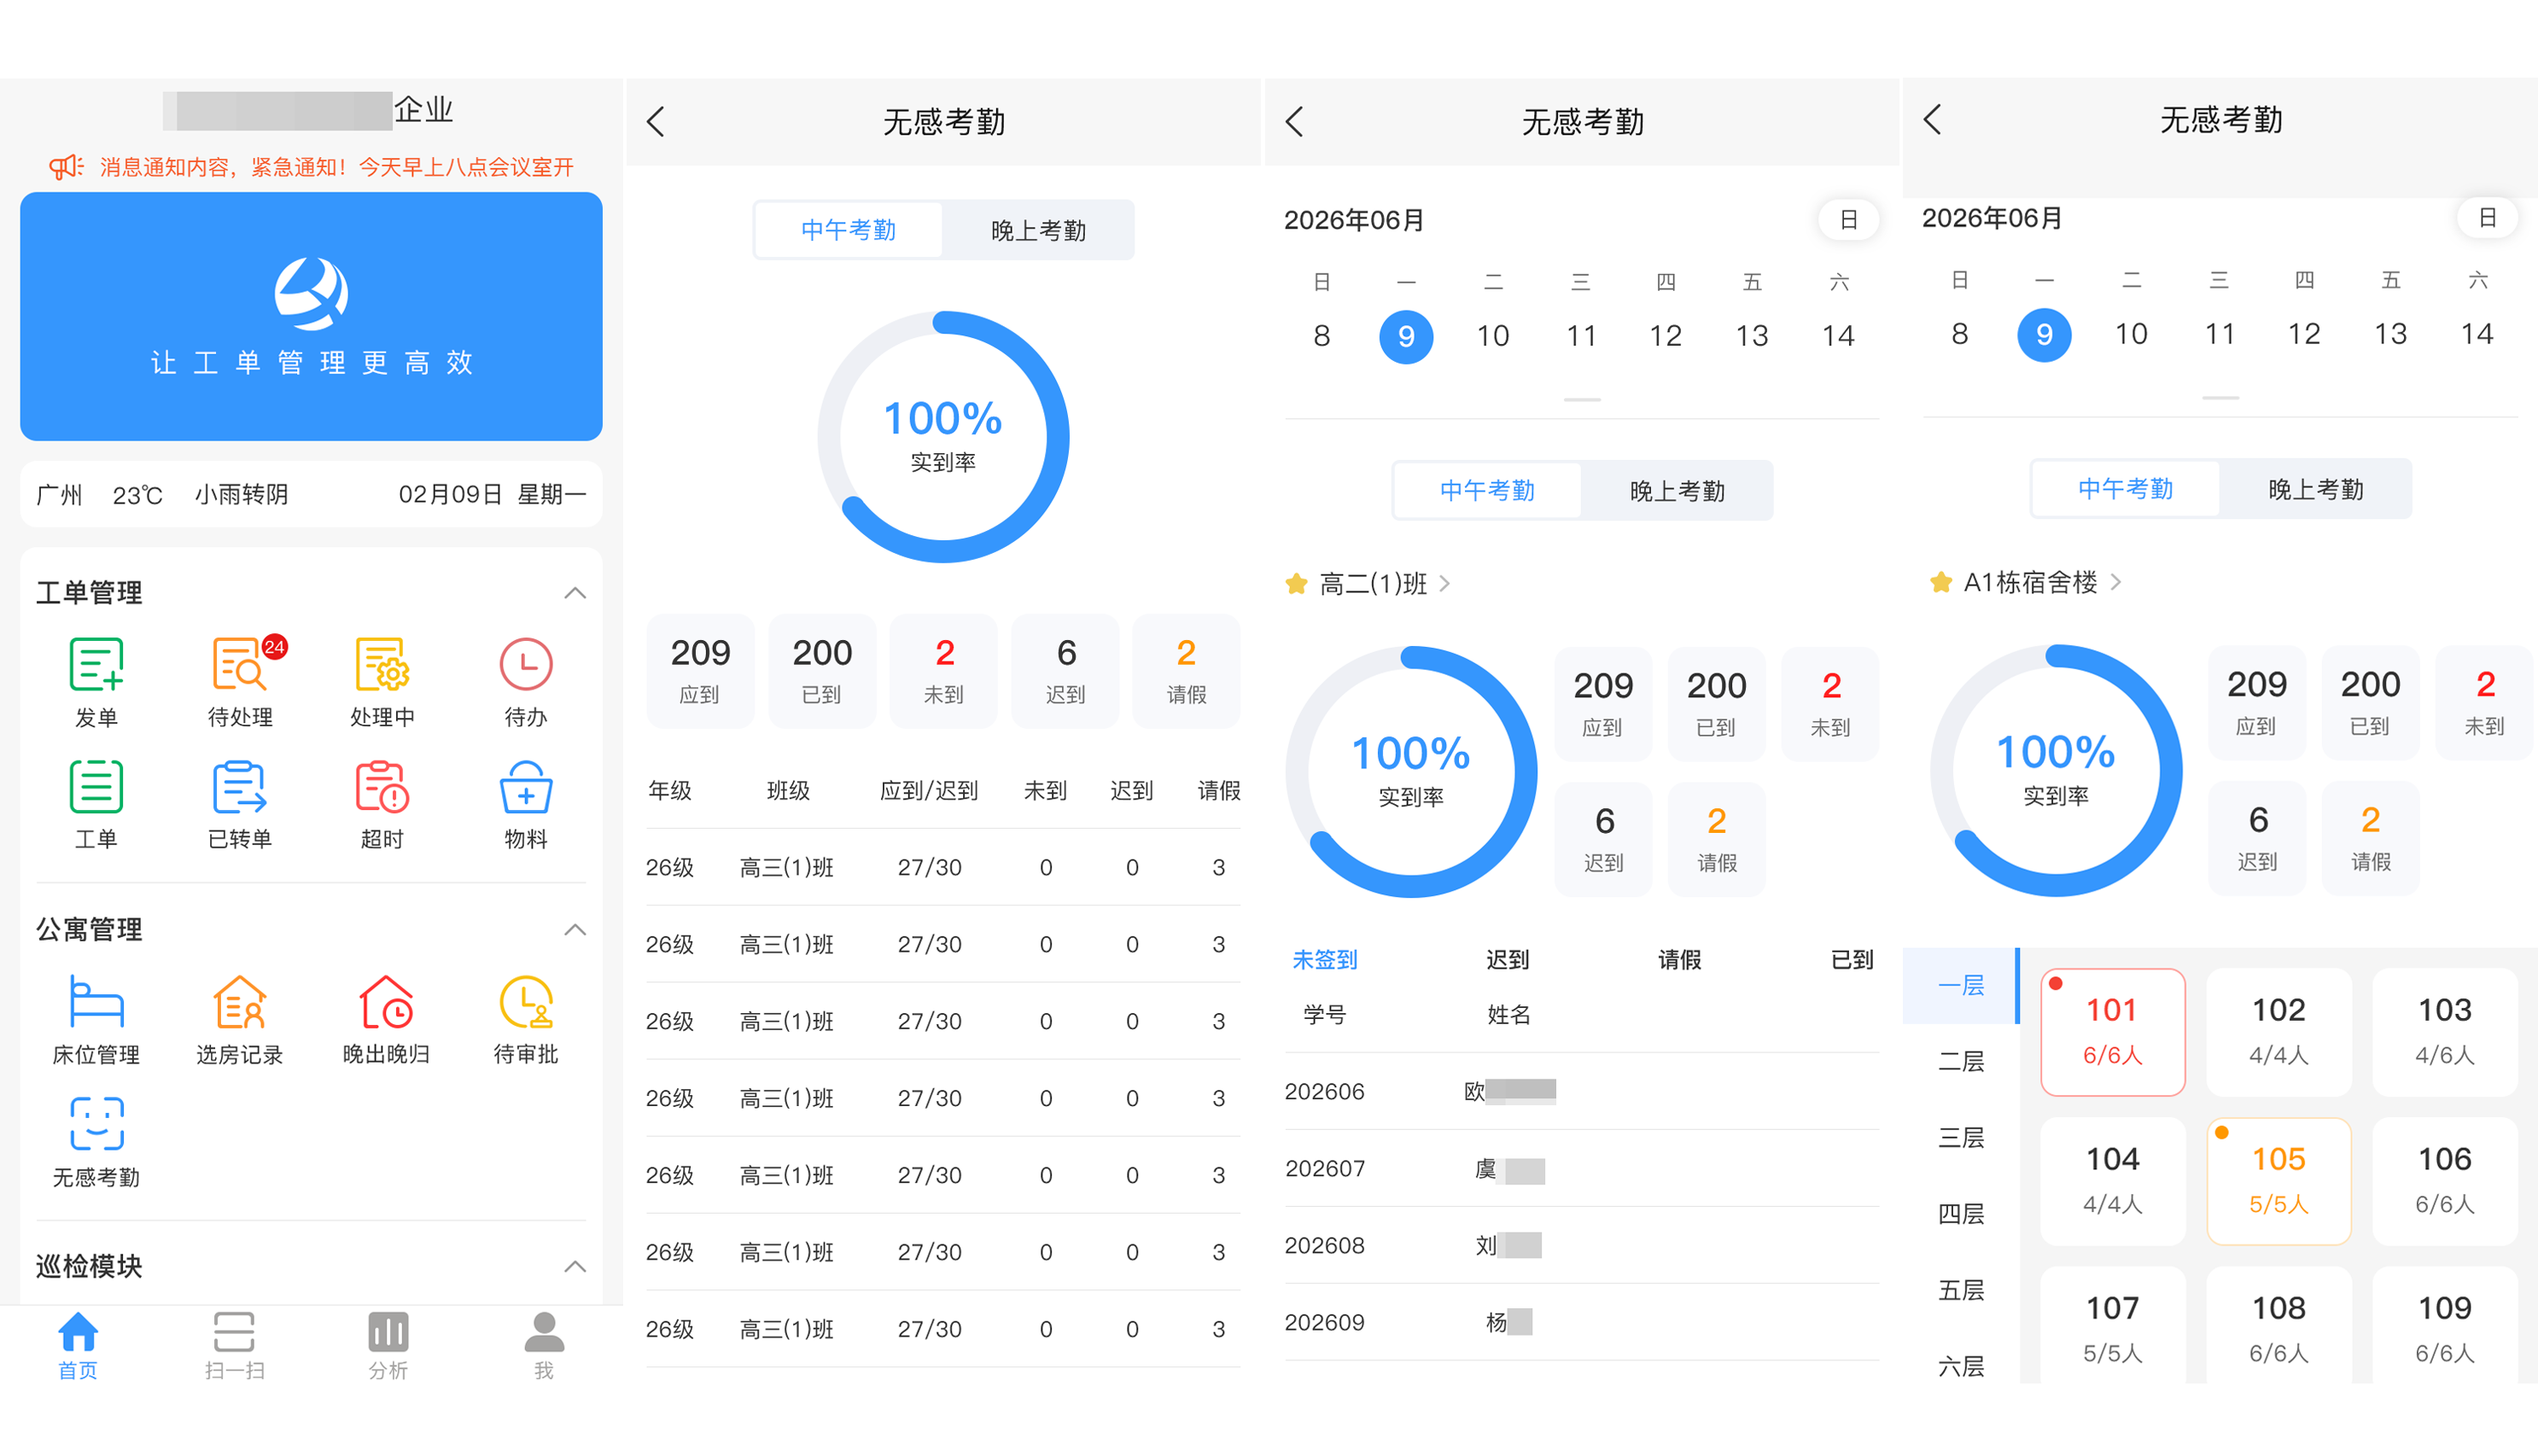
Task: Open room 105 card
Action: 2278,1180
